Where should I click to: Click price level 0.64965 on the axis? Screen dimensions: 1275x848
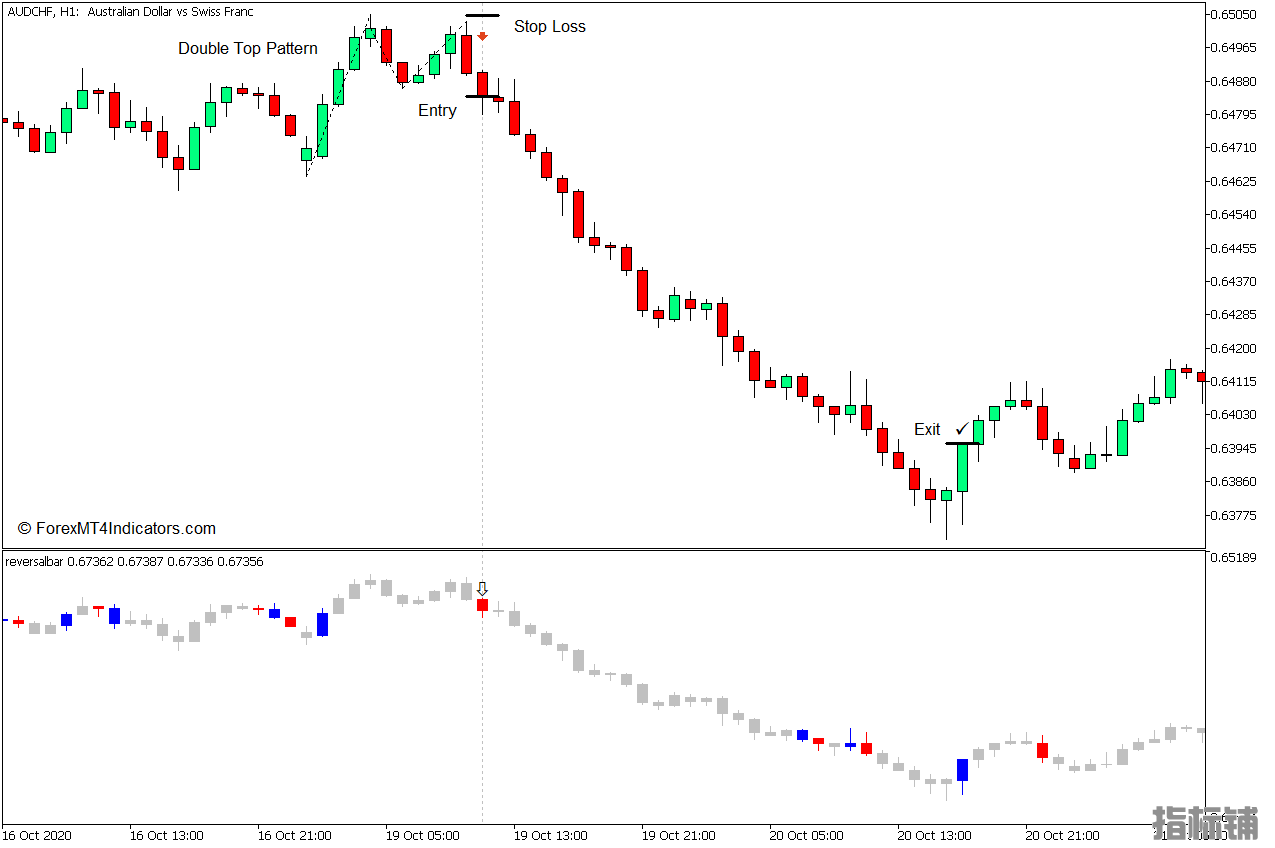coord(1233,47)
